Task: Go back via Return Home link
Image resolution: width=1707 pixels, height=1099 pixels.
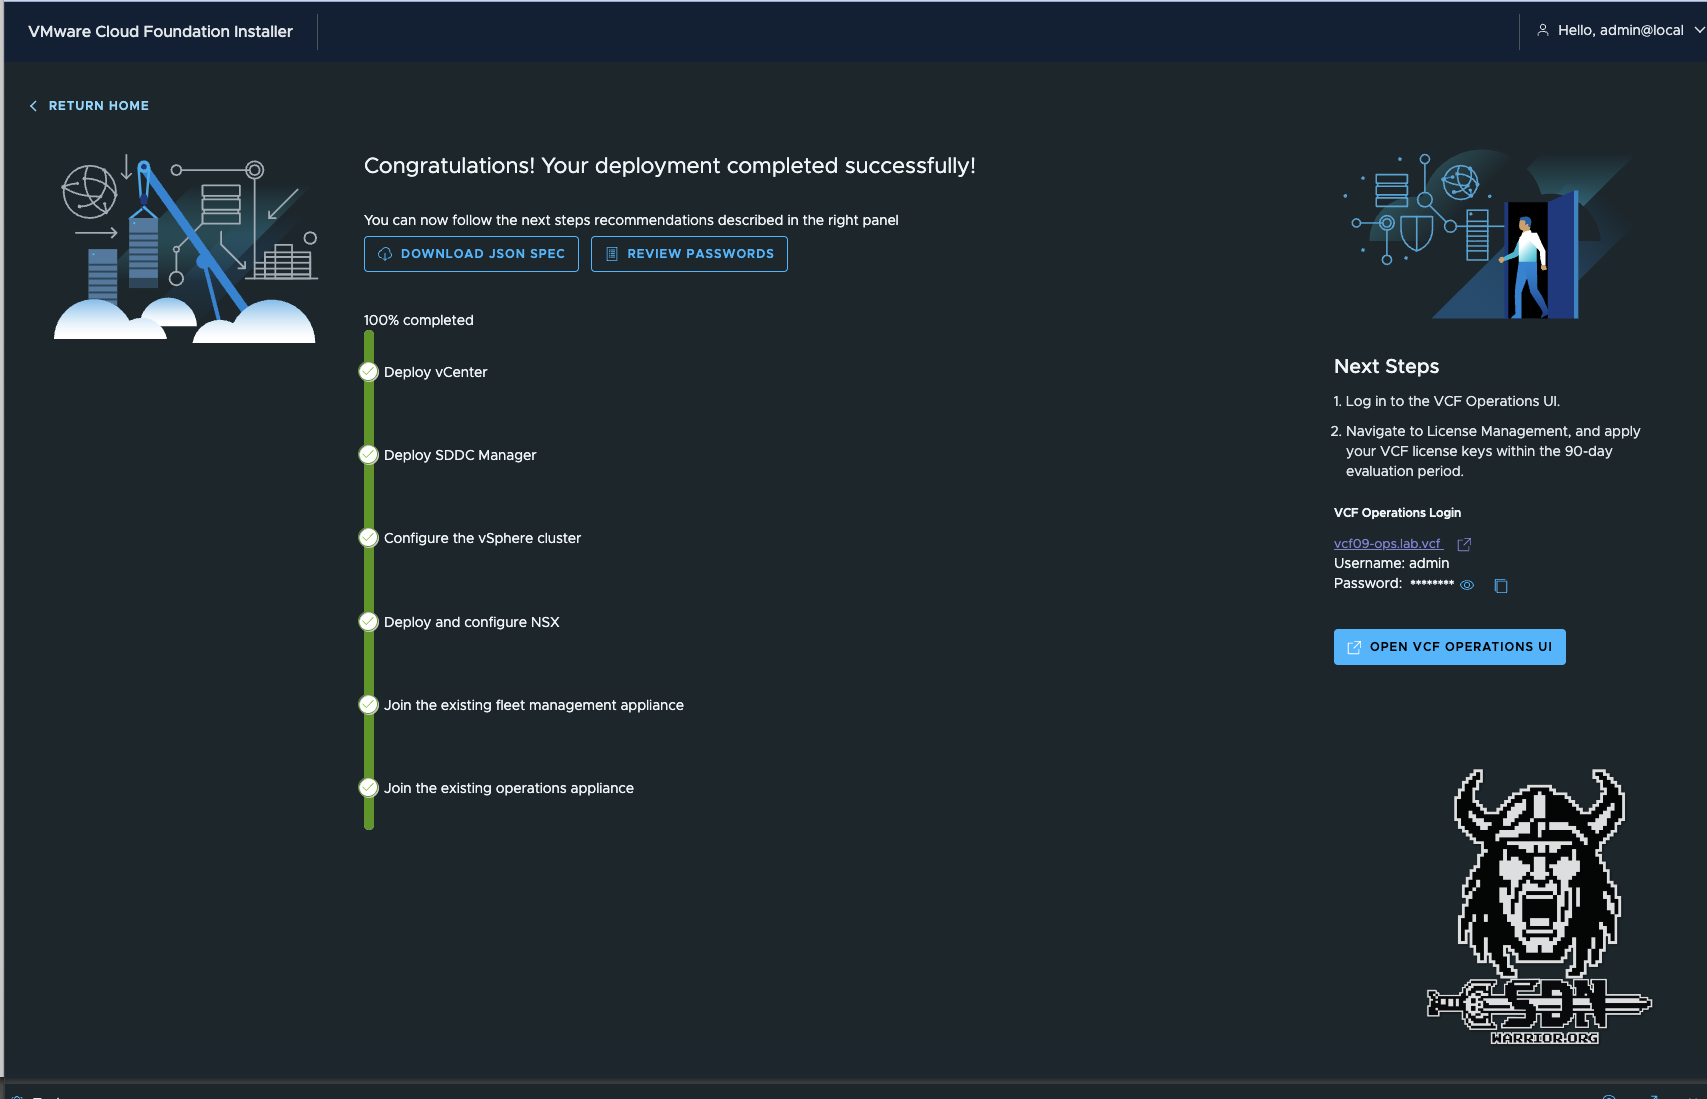Action: pos(98,106)
